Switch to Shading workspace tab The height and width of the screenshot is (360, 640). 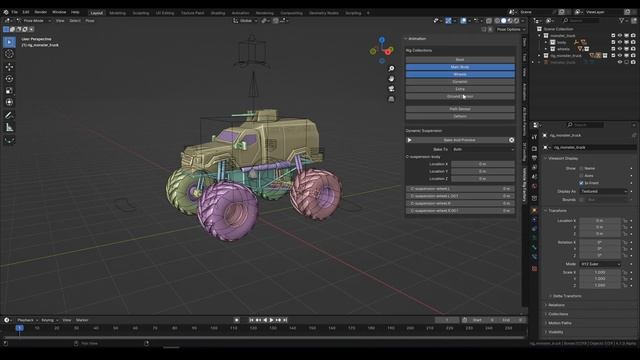218,13
